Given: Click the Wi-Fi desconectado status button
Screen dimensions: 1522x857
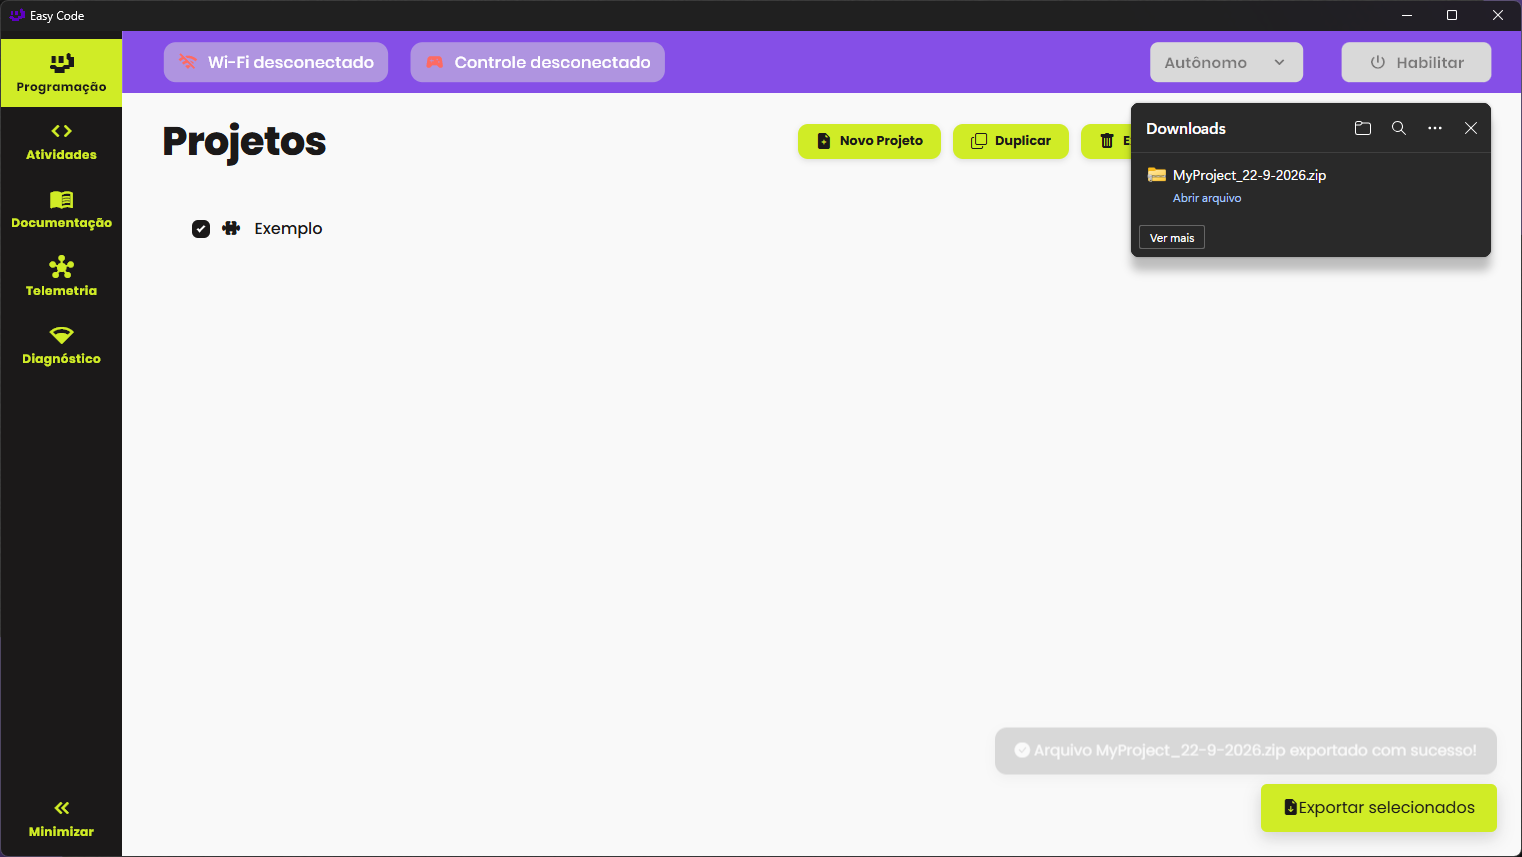Looking at the screenshot, I should coord(276,62).
